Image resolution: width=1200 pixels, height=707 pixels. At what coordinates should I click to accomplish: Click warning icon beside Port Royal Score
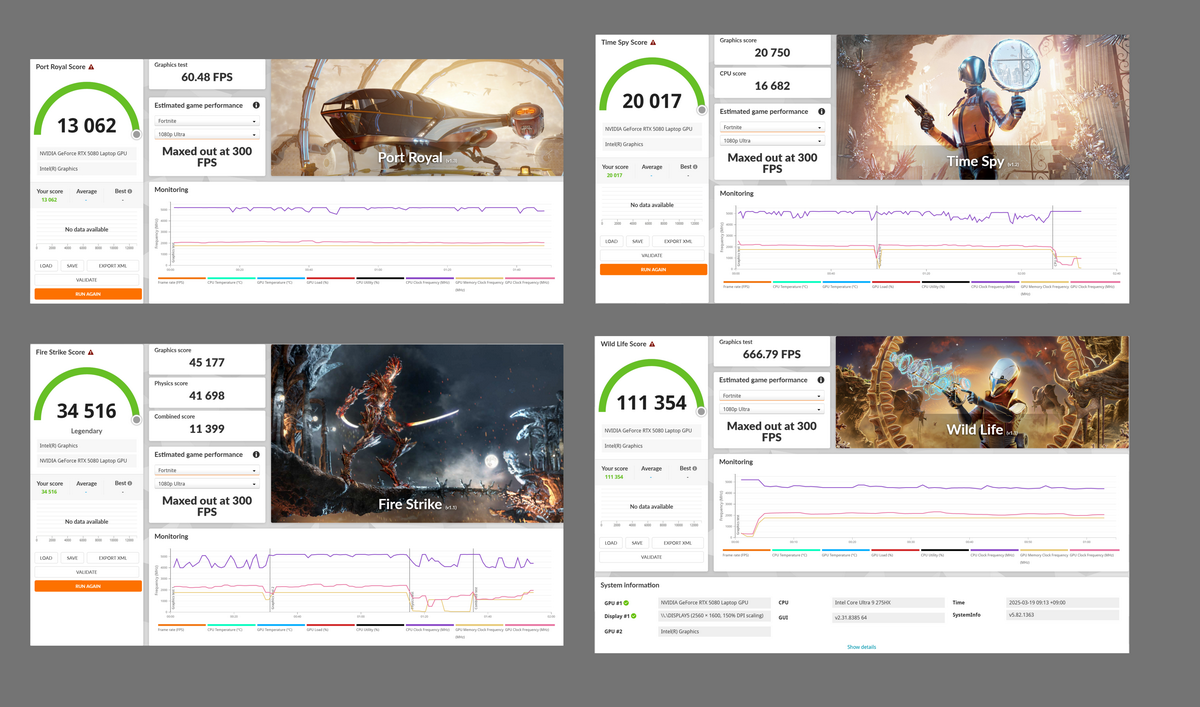91,67
